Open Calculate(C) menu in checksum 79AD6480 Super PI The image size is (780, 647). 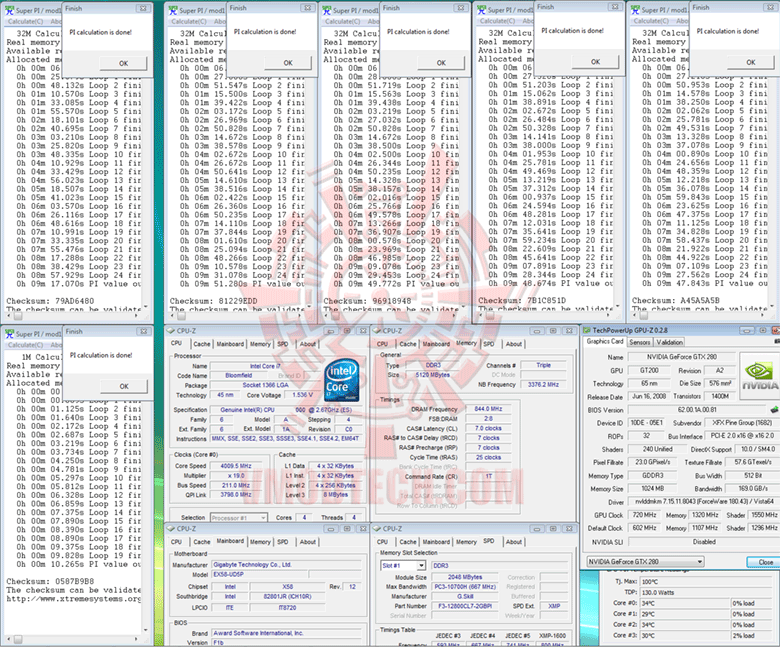[25, 21]
